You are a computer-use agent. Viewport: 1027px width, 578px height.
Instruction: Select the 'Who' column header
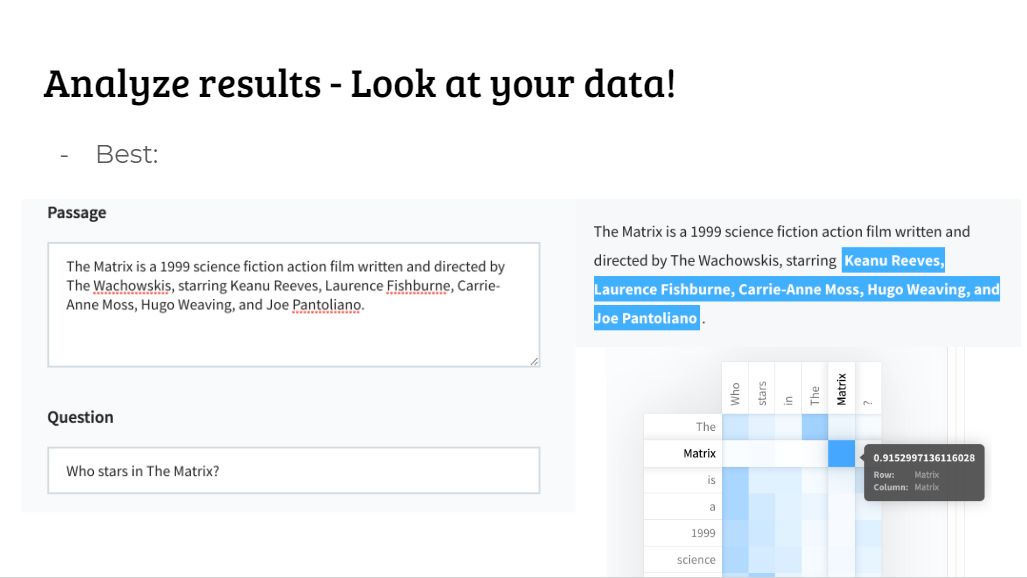735,391
